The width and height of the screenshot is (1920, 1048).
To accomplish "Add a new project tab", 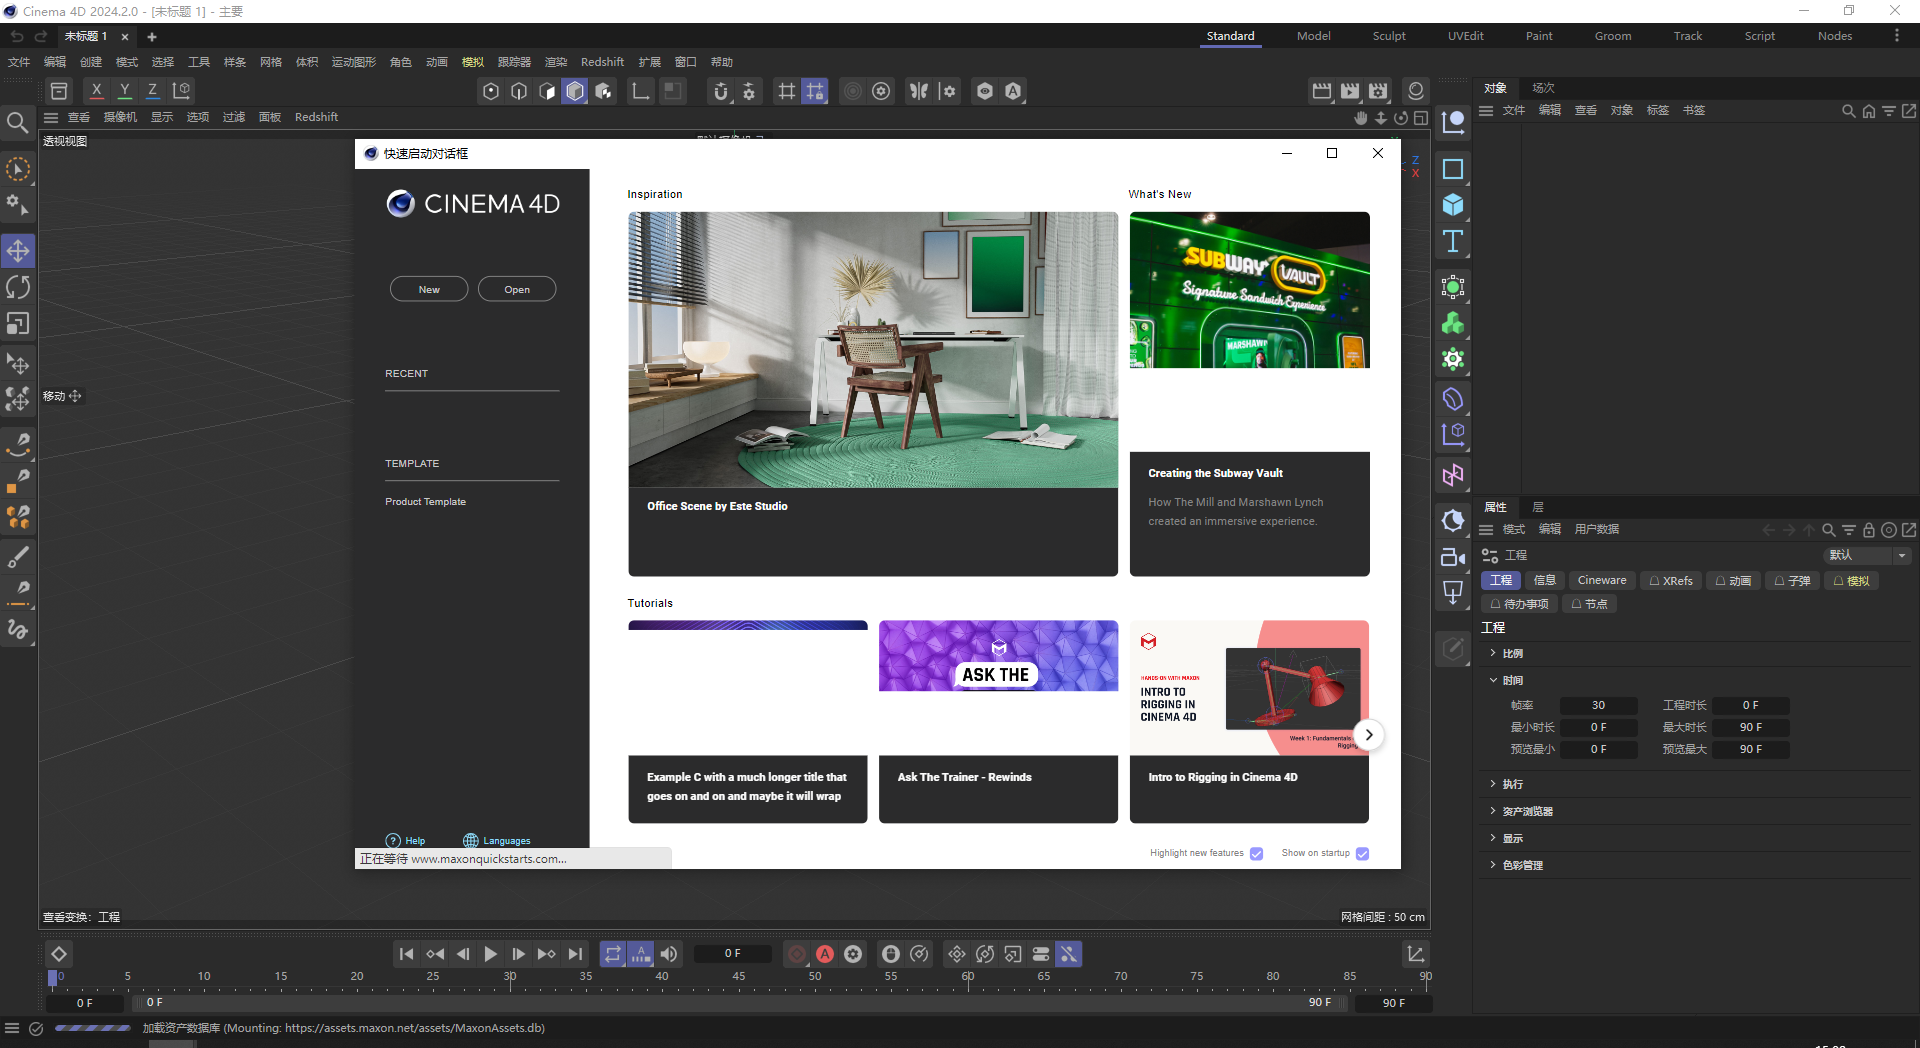I will point(152,37).
